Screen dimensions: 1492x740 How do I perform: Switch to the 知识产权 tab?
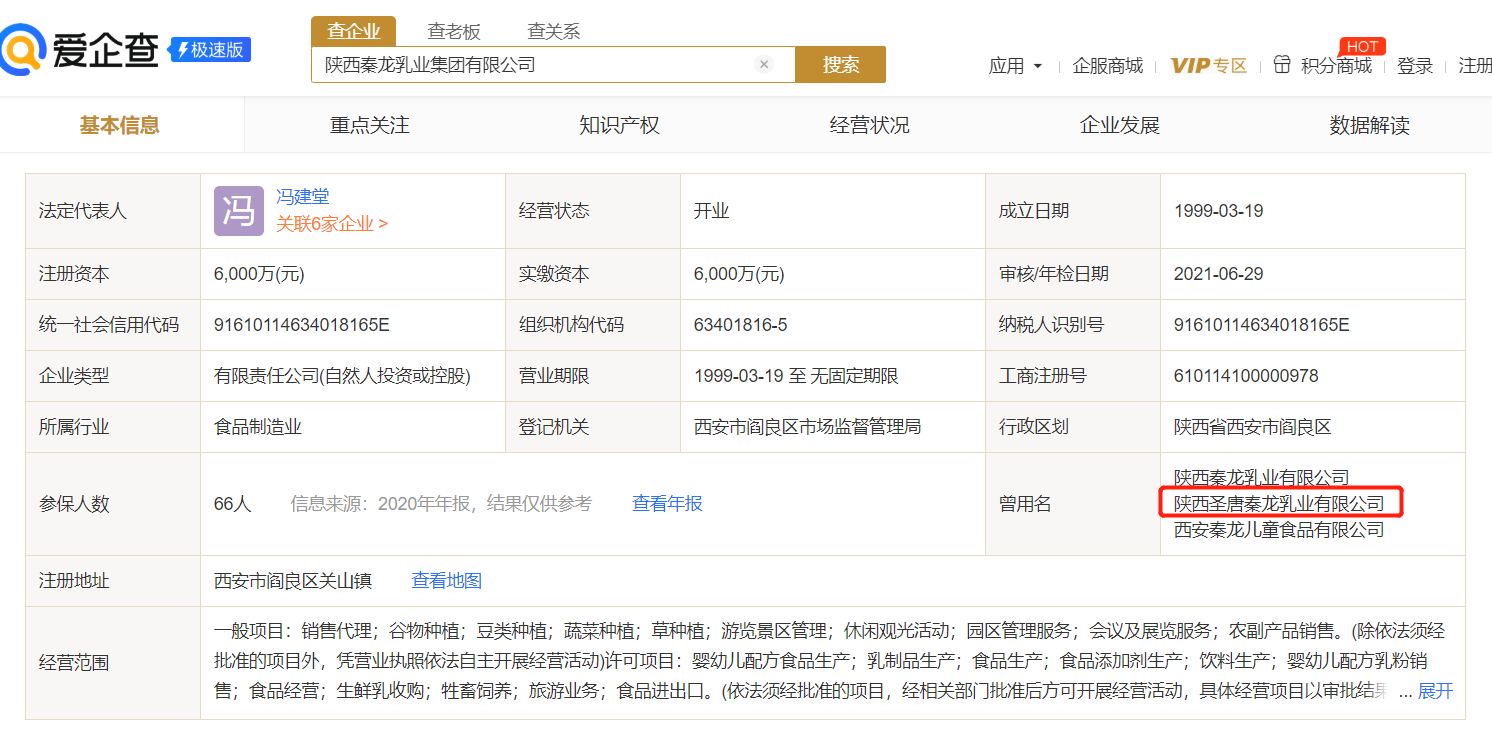tap(618, 124)
